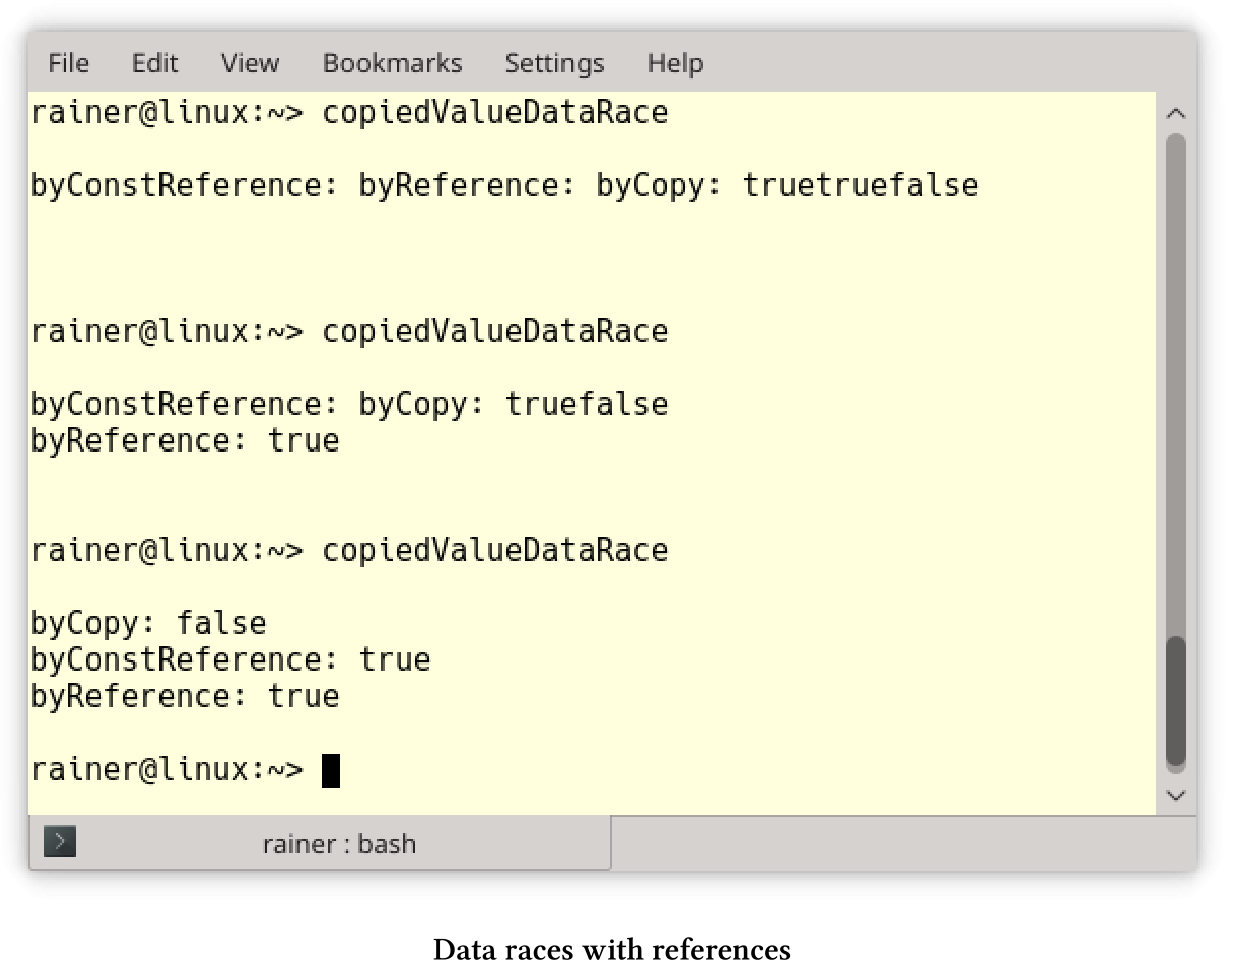This screenshot has width=1240, height=980.
Task: Click the final 'byReference: true' line
Action: point(185,696)
